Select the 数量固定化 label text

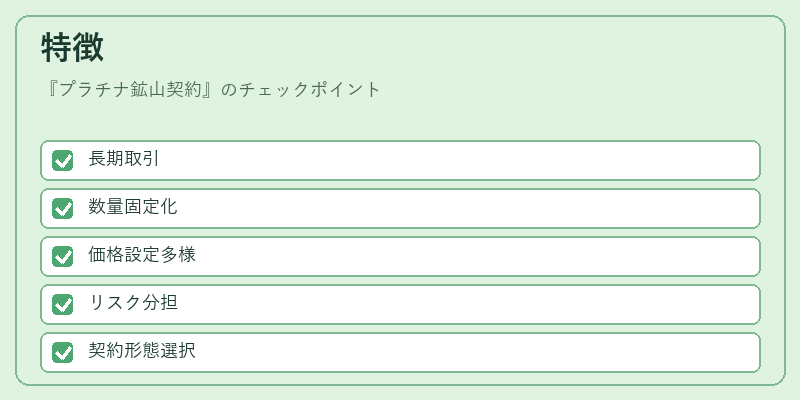133,207
